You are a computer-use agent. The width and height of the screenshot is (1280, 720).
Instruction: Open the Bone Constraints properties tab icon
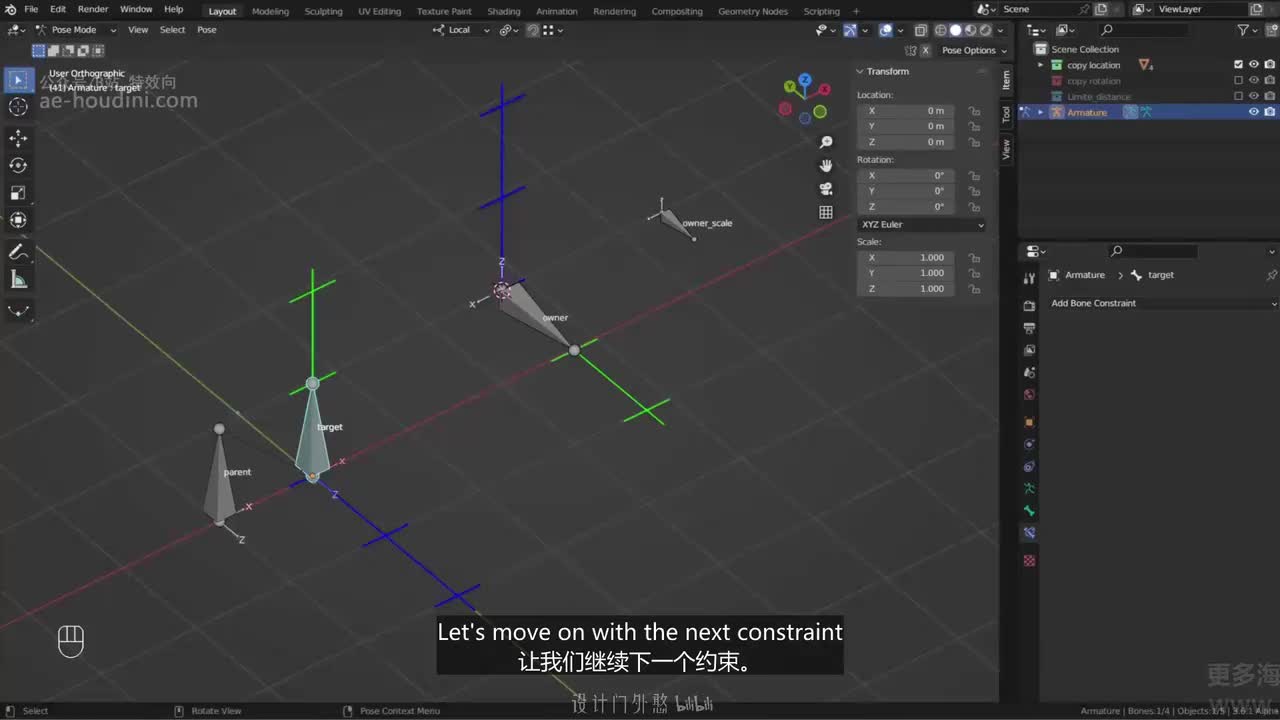click(1029, 534)
